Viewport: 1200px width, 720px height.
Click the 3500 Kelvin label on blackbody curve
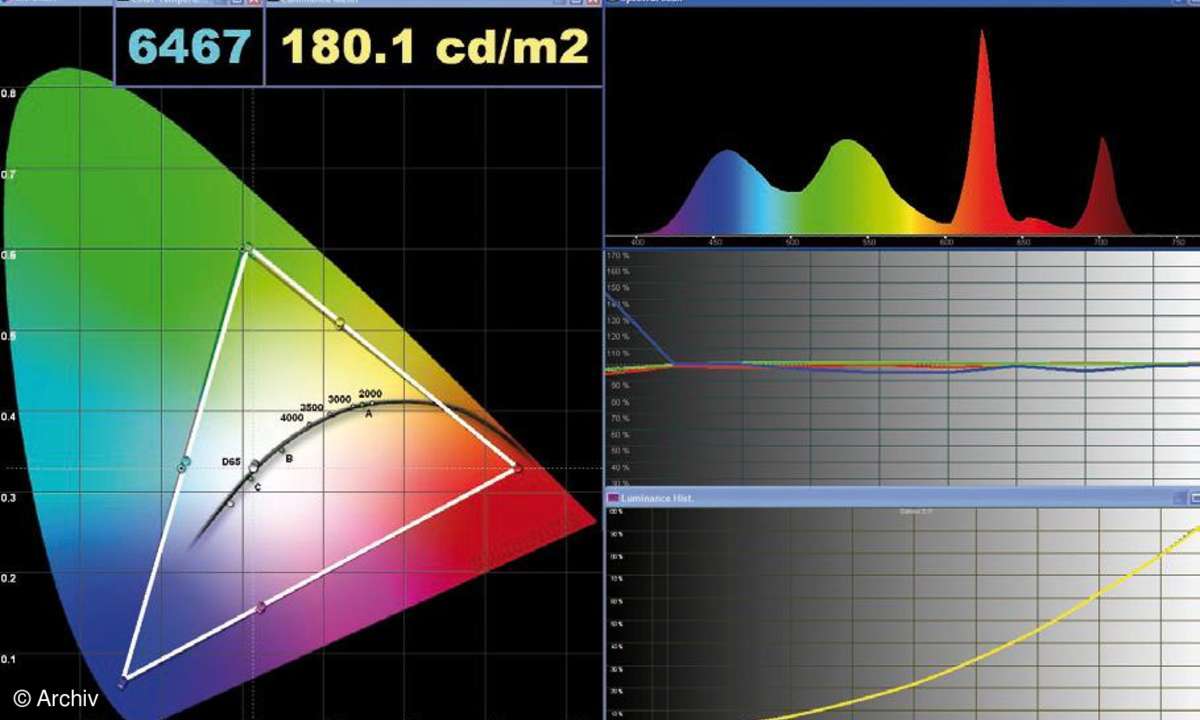pos(311,408)
